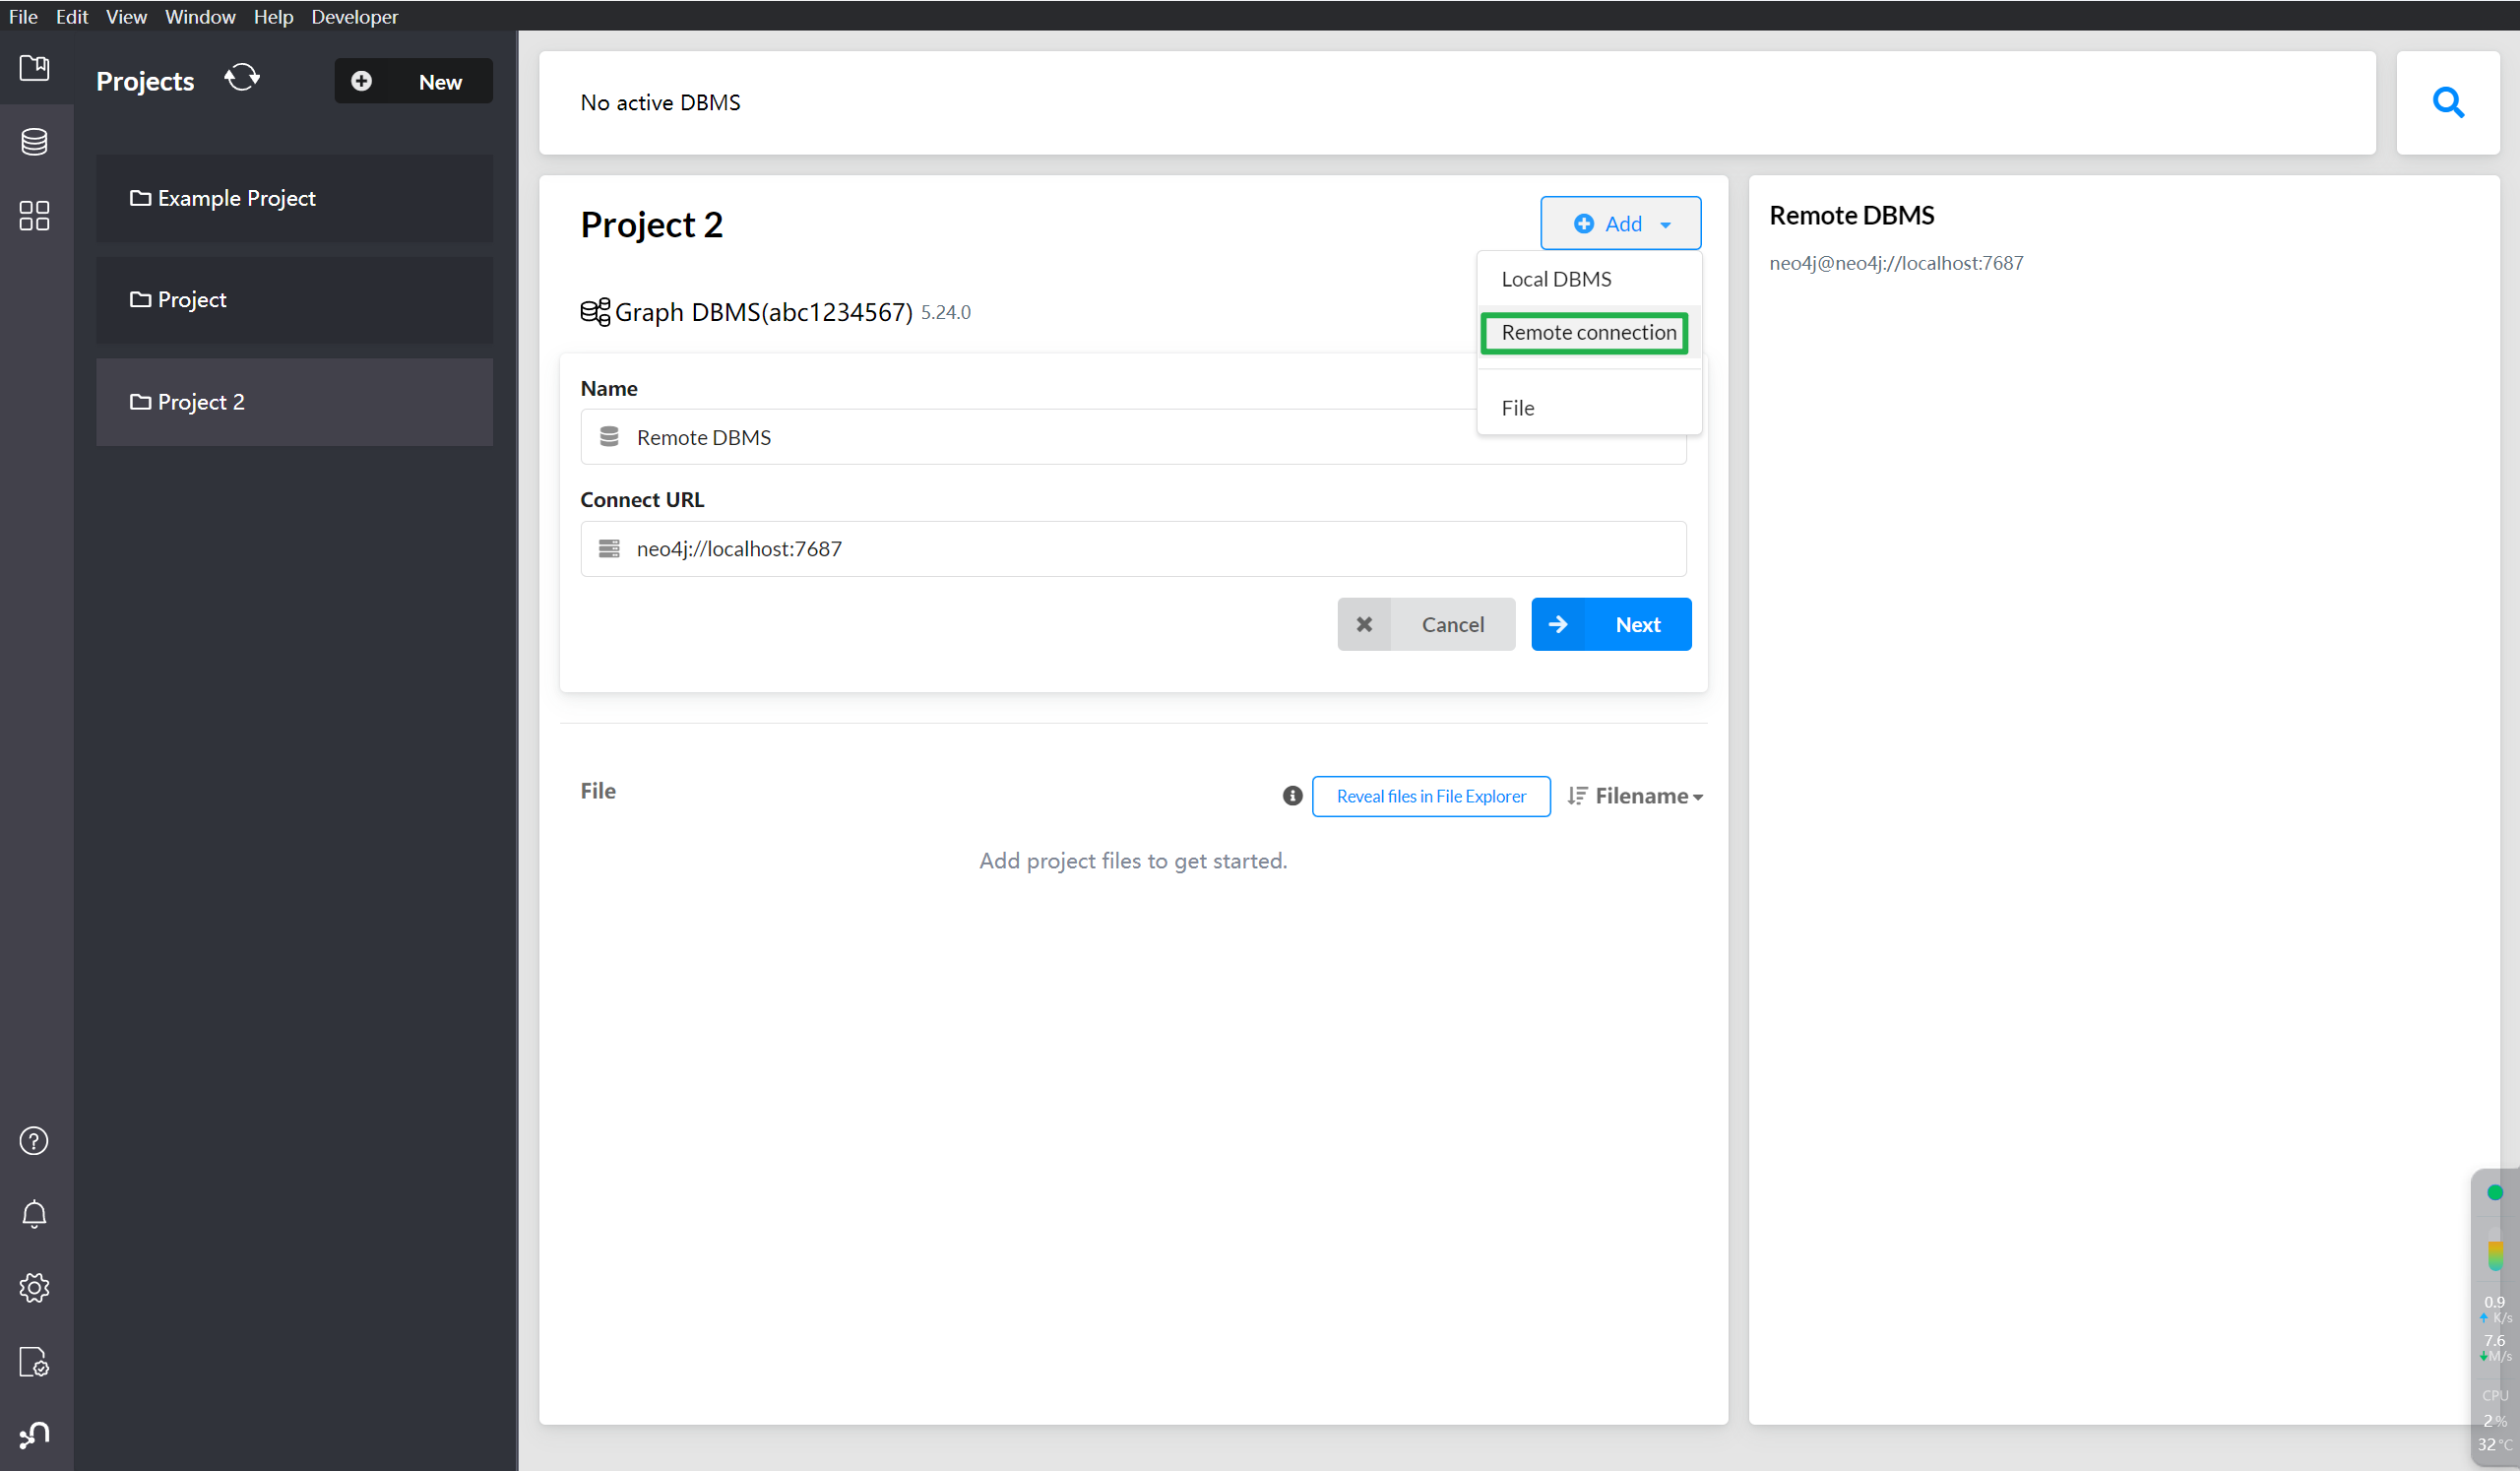This screenshot has height=1471, width=2520.
Task: Click the database icon in Name field
Action: coord(609,437)
